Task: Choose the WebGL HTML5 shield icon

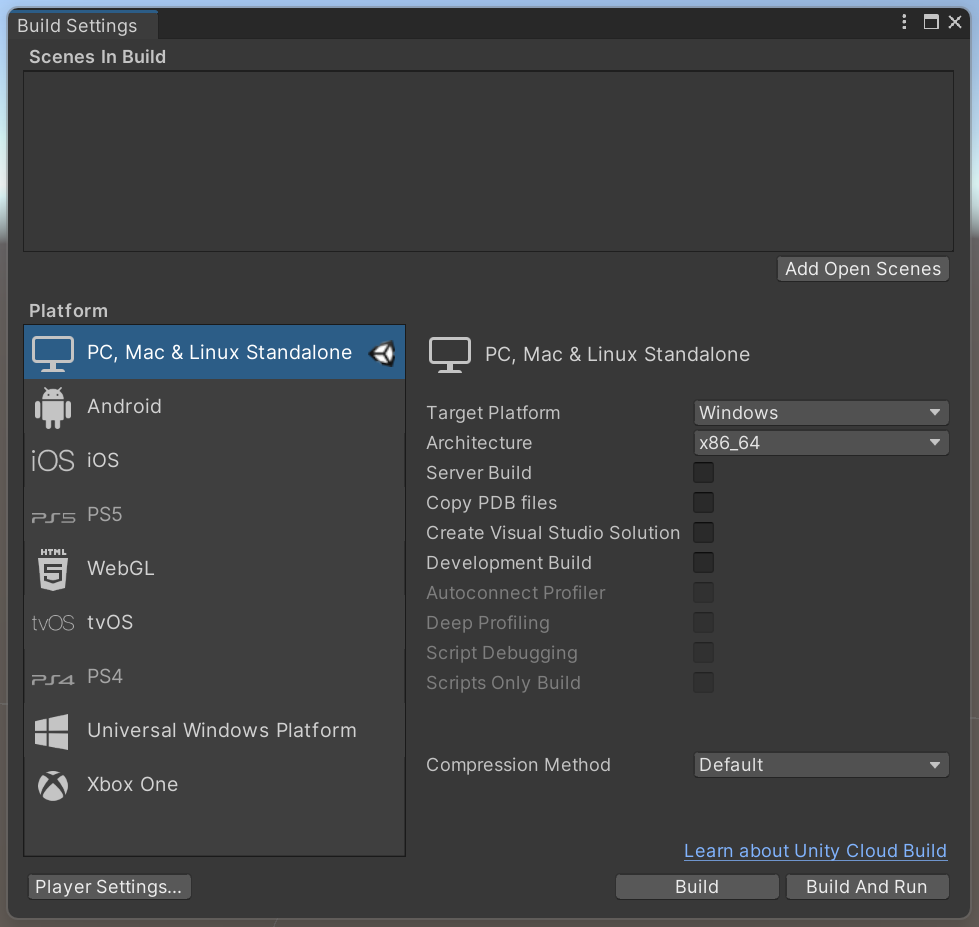Action: [53, 569]
